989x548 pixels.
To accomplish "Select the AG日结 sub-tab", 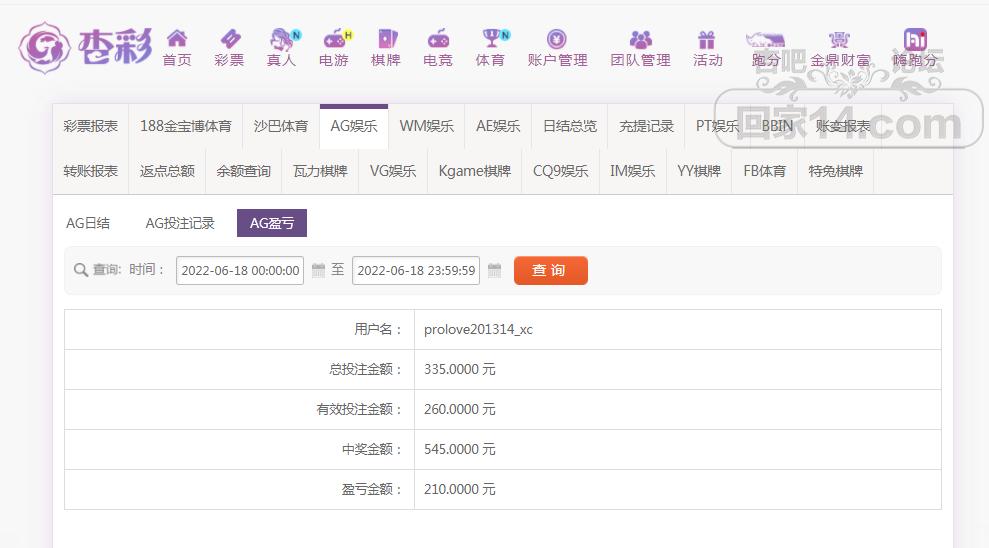I will (x=88, y=223).
